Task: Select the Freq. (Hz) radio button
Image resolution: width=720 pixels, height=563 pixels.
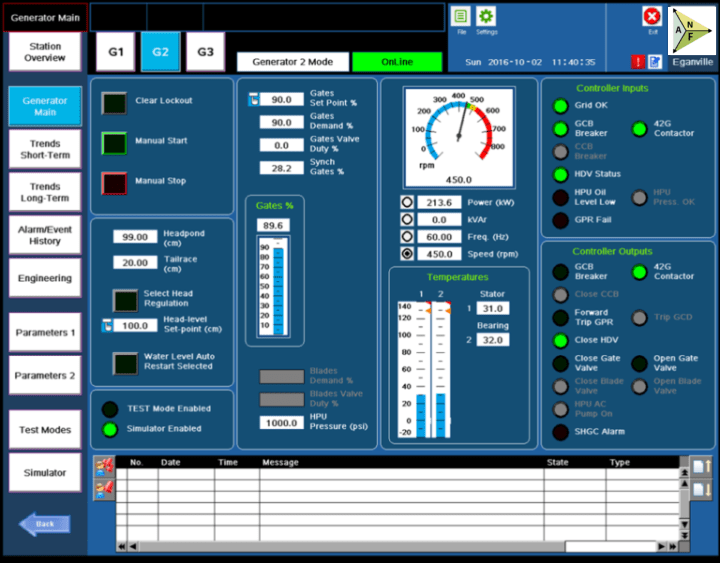Action: click(407, 237)
